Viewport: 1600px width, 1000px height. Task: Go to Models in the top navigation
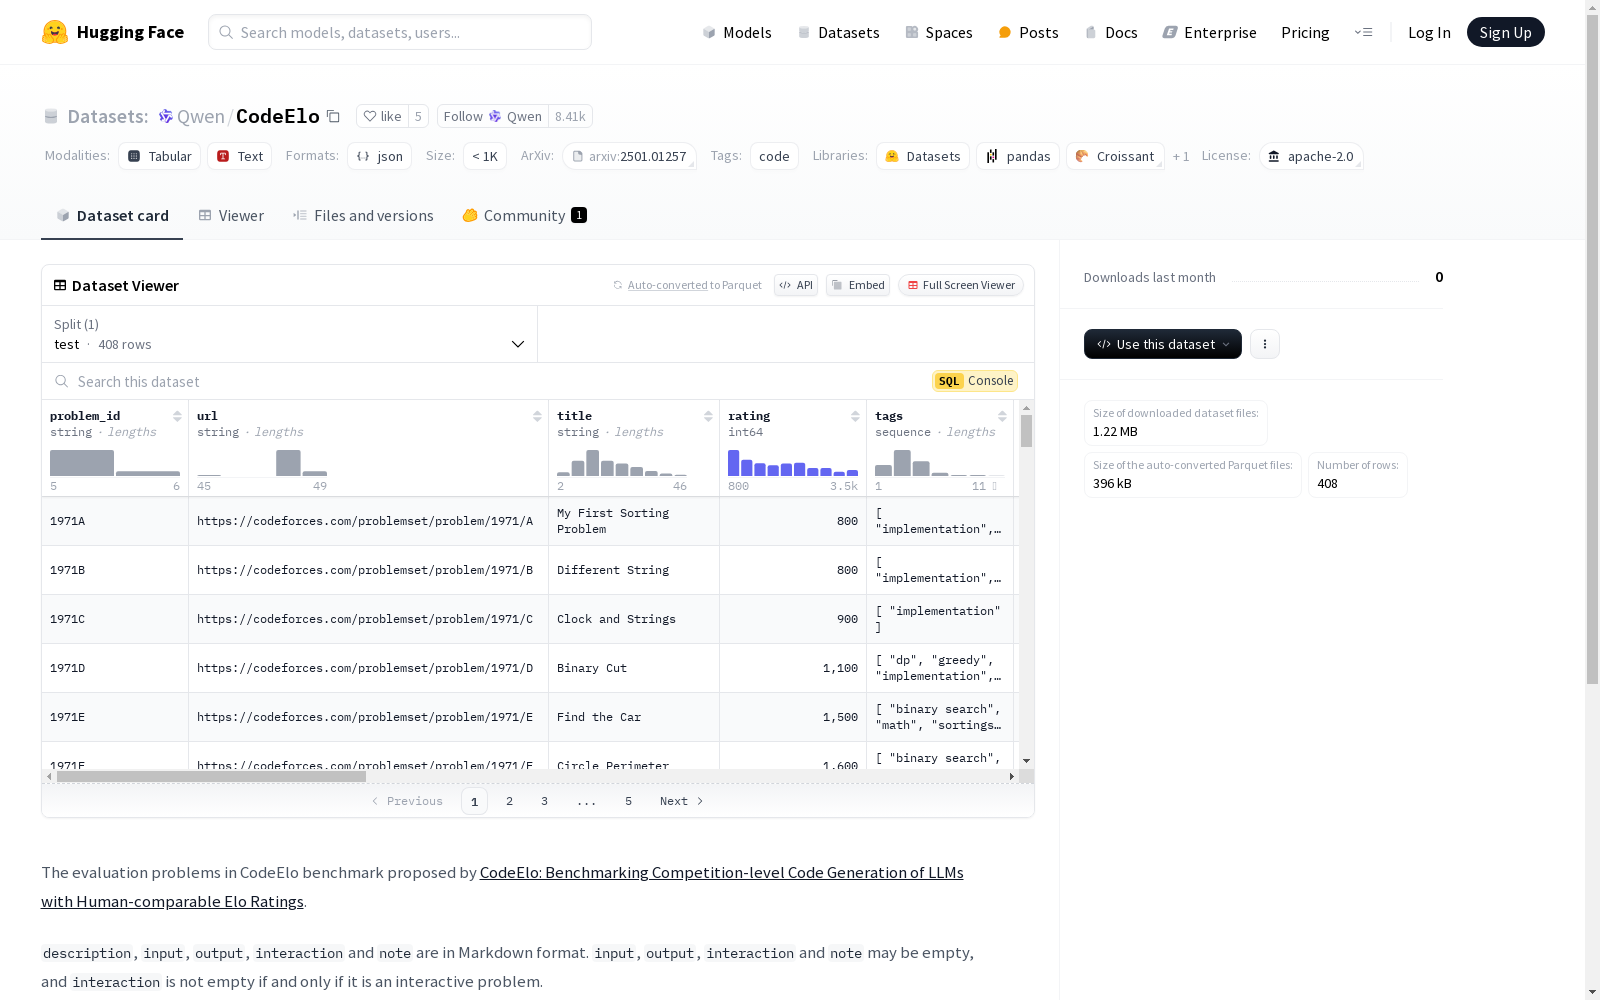click(737, 32)
